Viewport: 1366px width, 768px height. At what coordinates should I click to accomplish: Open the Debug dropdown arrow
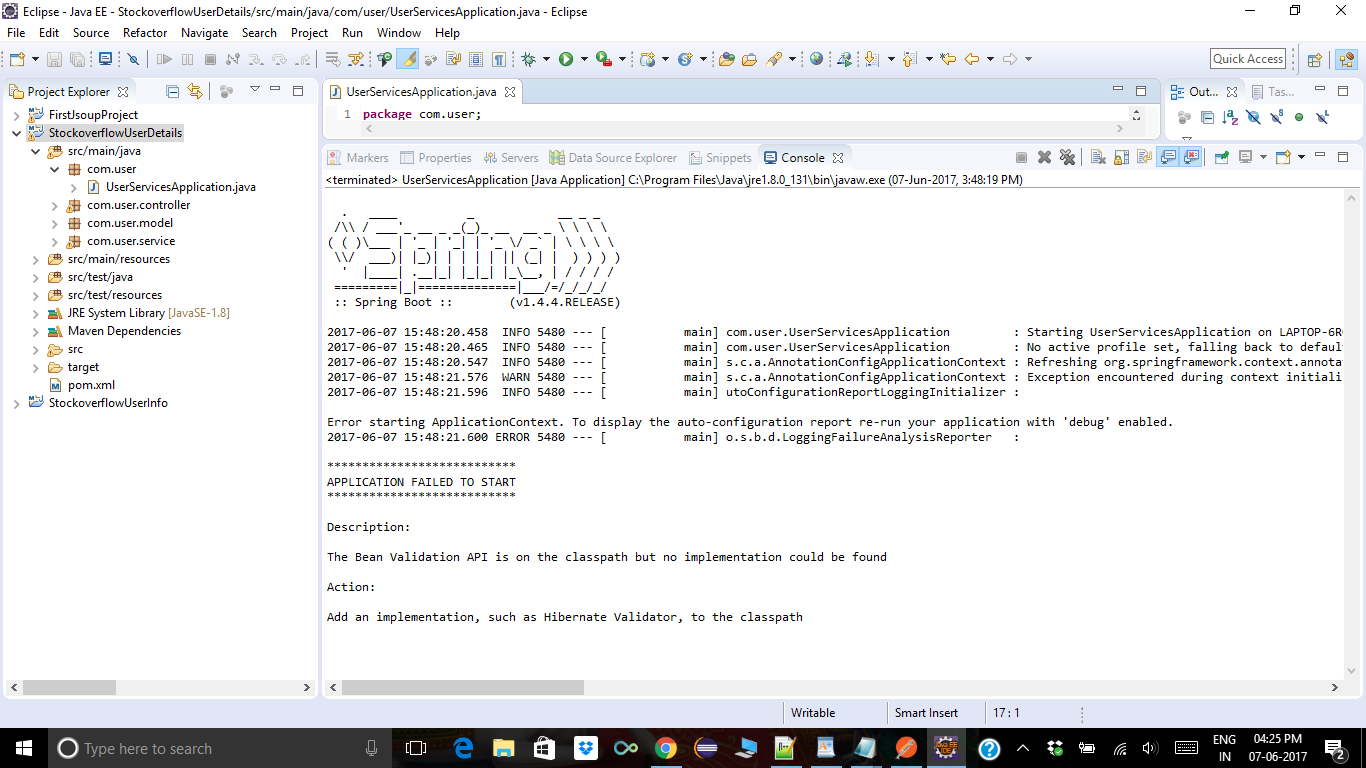(x=546, y=59)
